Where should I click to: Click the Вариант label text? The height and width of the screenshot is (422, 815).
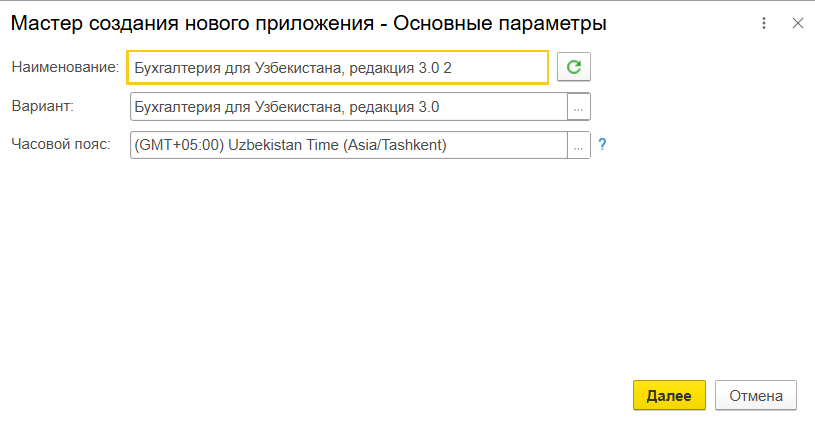pyautogui.click(x=43, y=105)
